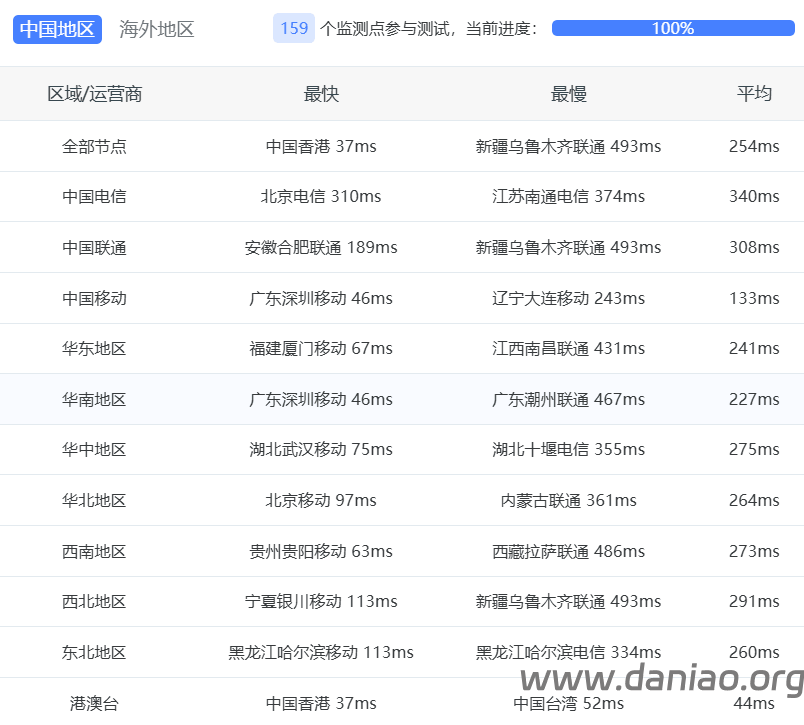Click the 100% progress bar

(672, 29)
